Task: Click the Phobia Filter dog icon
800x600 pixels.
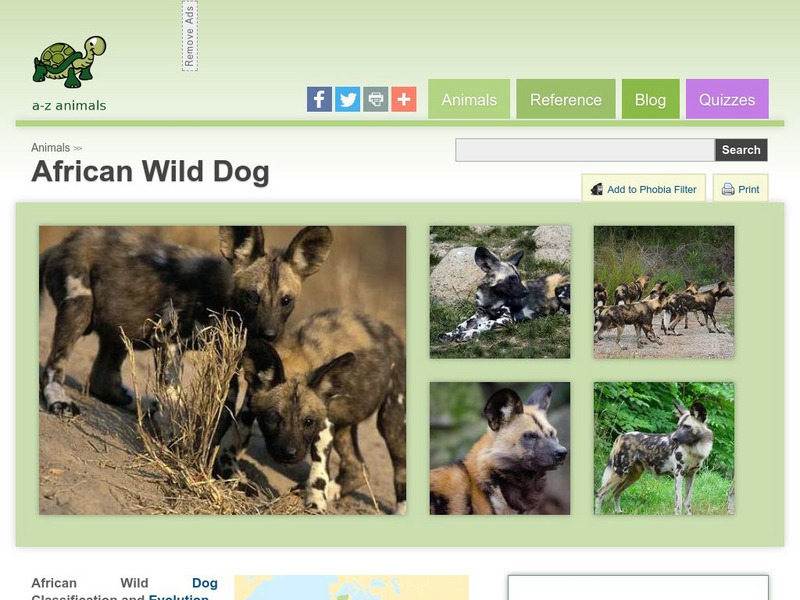Action: [596, 189]
